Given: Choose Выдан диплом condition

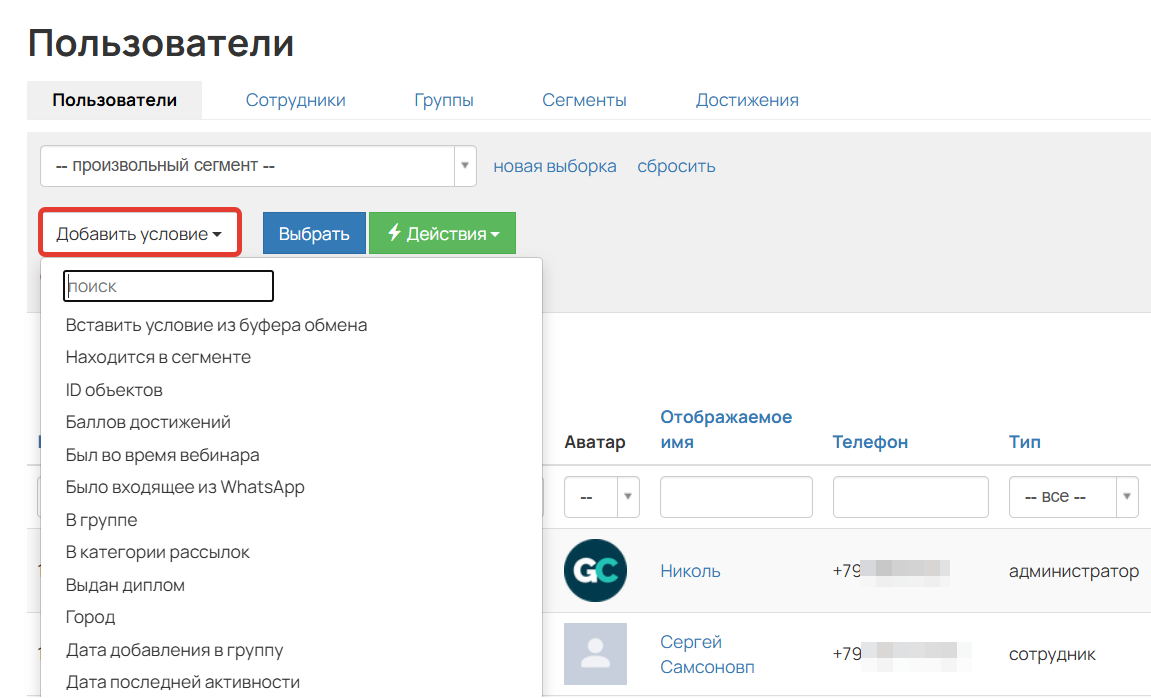Looking at the screenshot, I should pos(124,584).
